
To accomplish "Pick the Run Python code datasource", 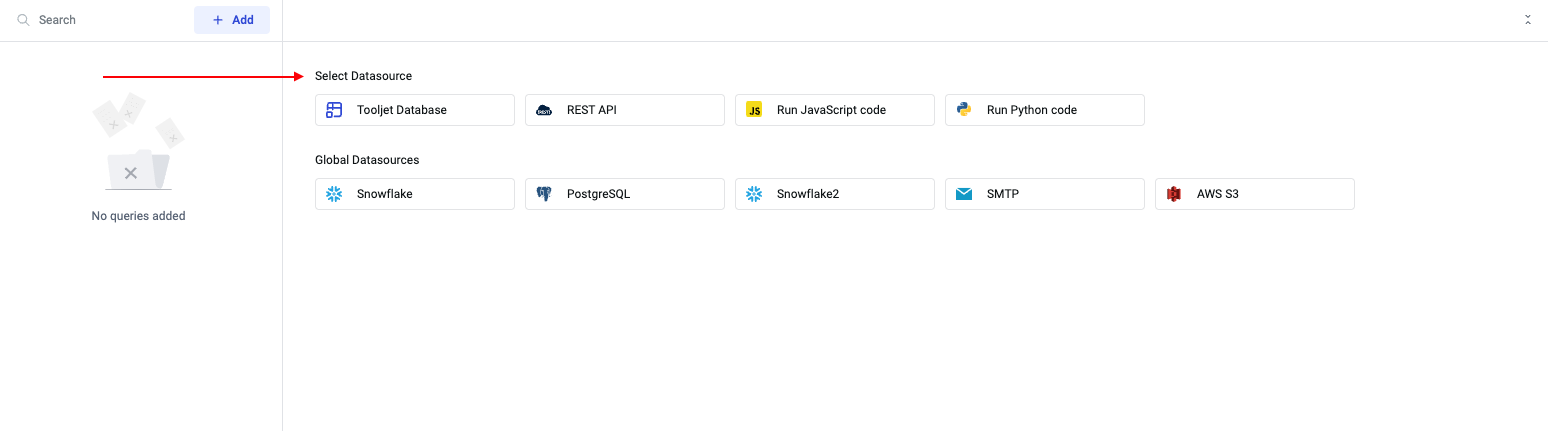I will coord(1031,110).
